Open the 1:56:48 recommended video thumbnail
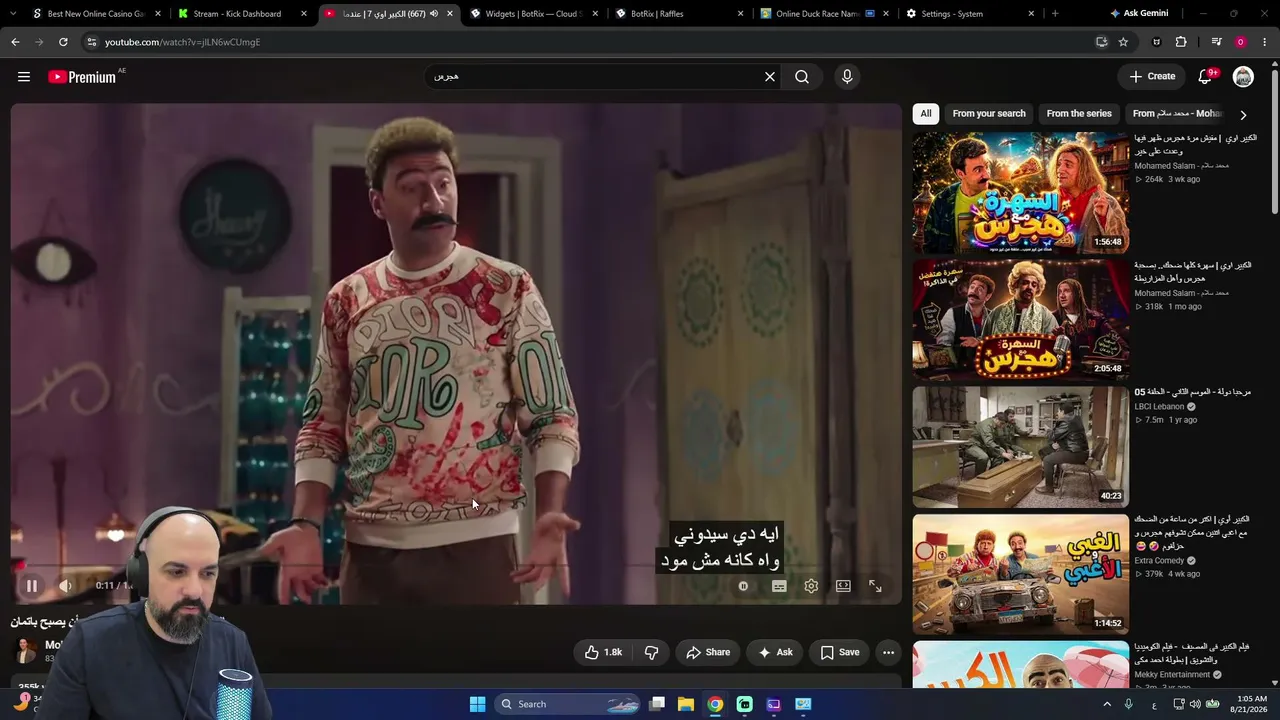Screen dimensions: 1280x720 [1020, 193]
